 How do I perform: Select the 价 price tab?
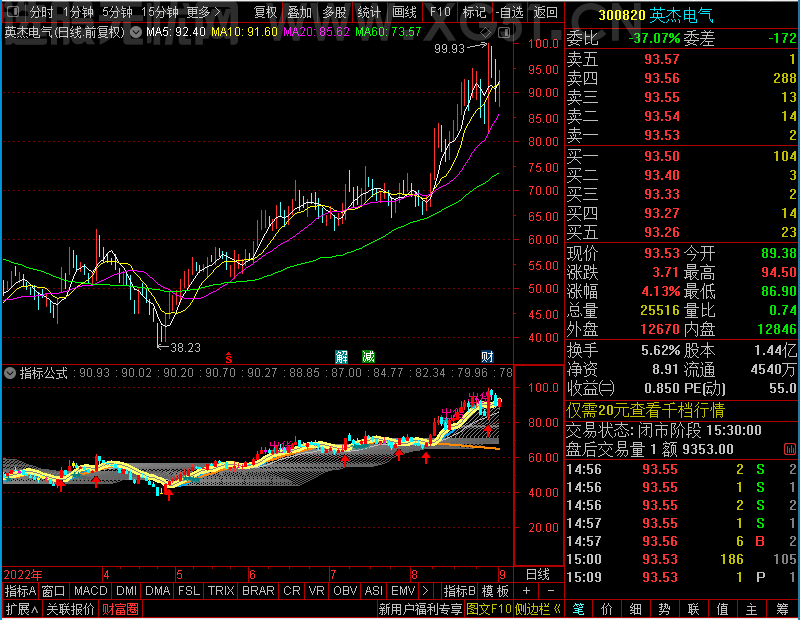pyautogui.click(x=607, y=609)
